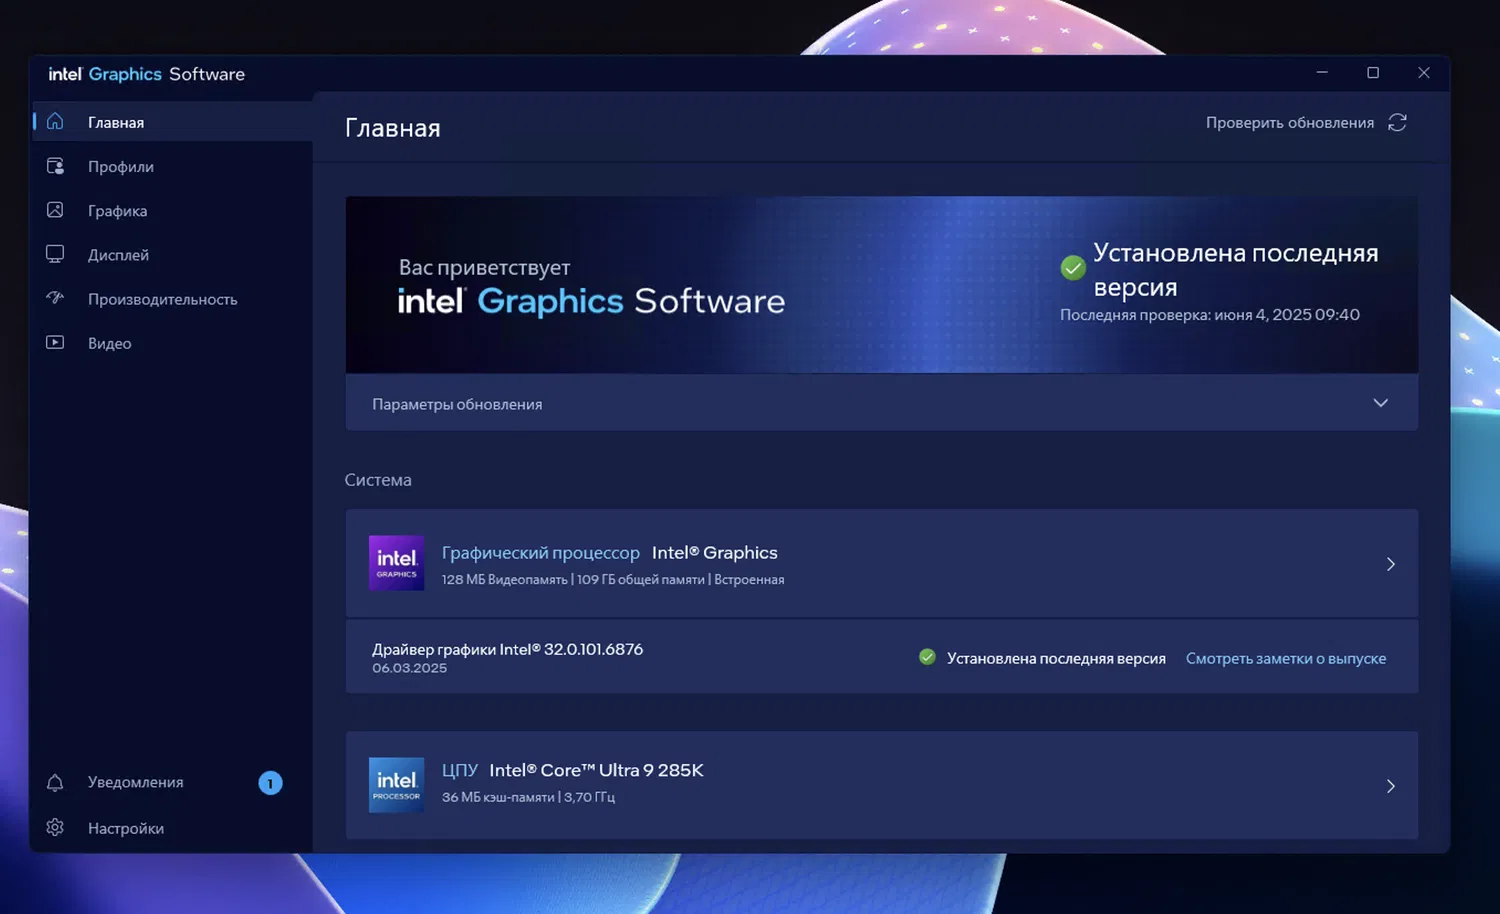Image resolution: width=1500 pixels, height=914 pixels.
Task: Click the Главная page heading
Action: click(x=393, y=128)
